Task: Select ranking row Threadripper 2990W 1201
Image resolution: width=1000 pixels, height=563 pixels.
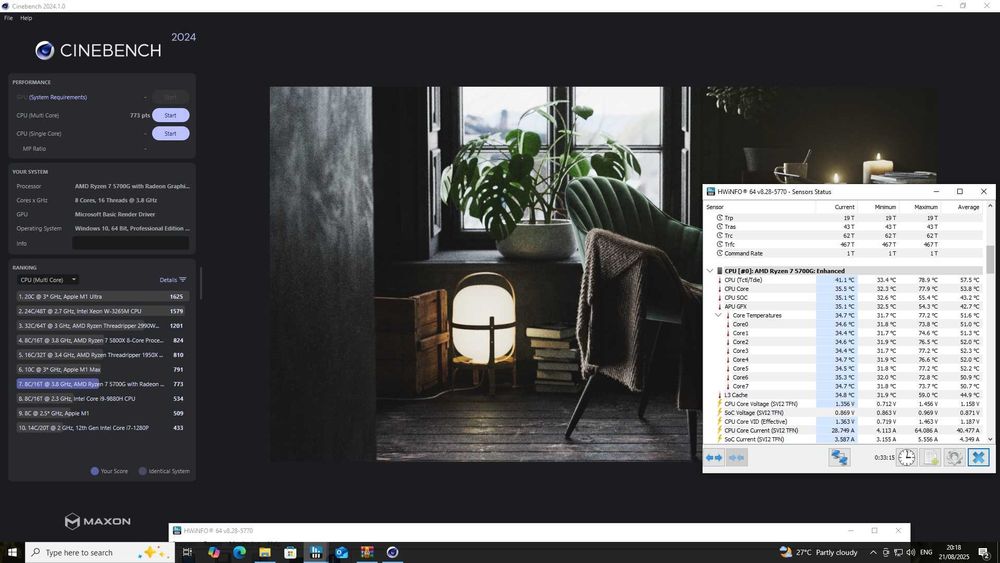Action: point(101,326)
